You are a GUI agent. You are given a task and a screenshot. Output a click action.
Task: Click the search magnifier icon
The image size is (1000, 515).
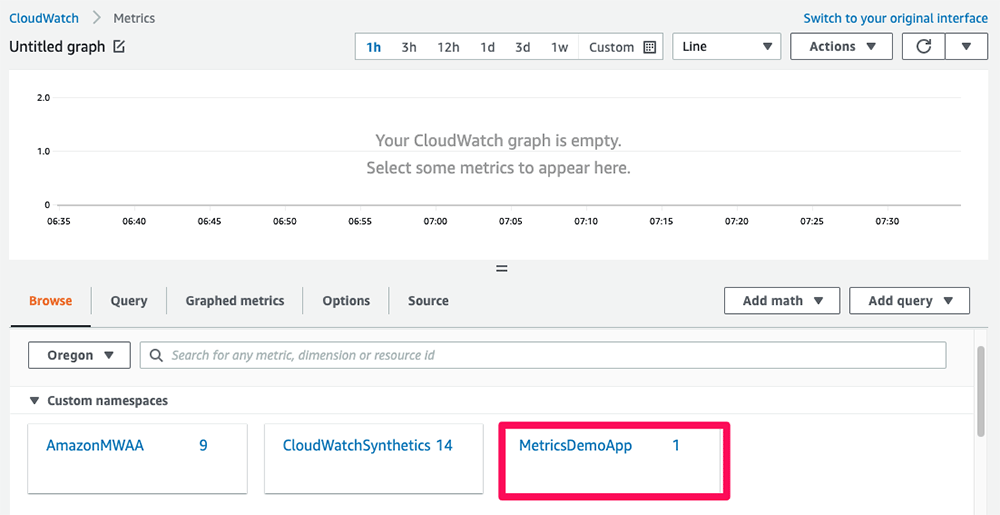[156, 355]
